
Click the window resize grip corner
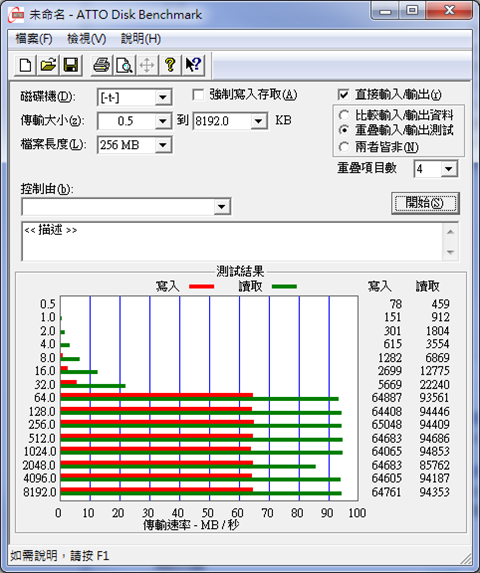(x=466, y=559)
